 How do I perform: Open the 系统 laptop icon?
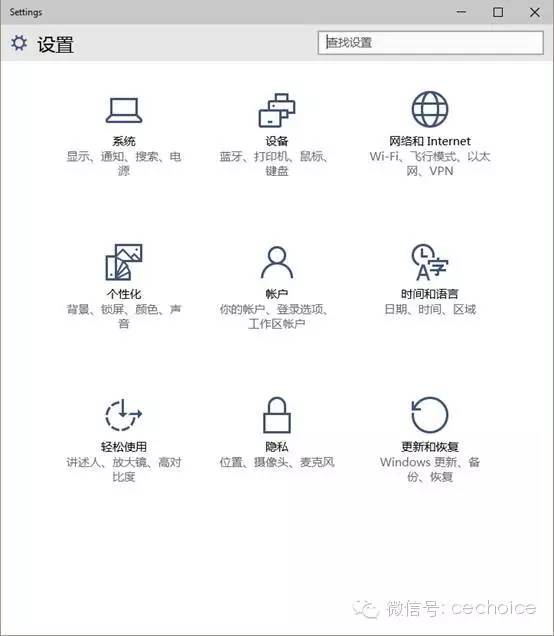pos(124,110)
